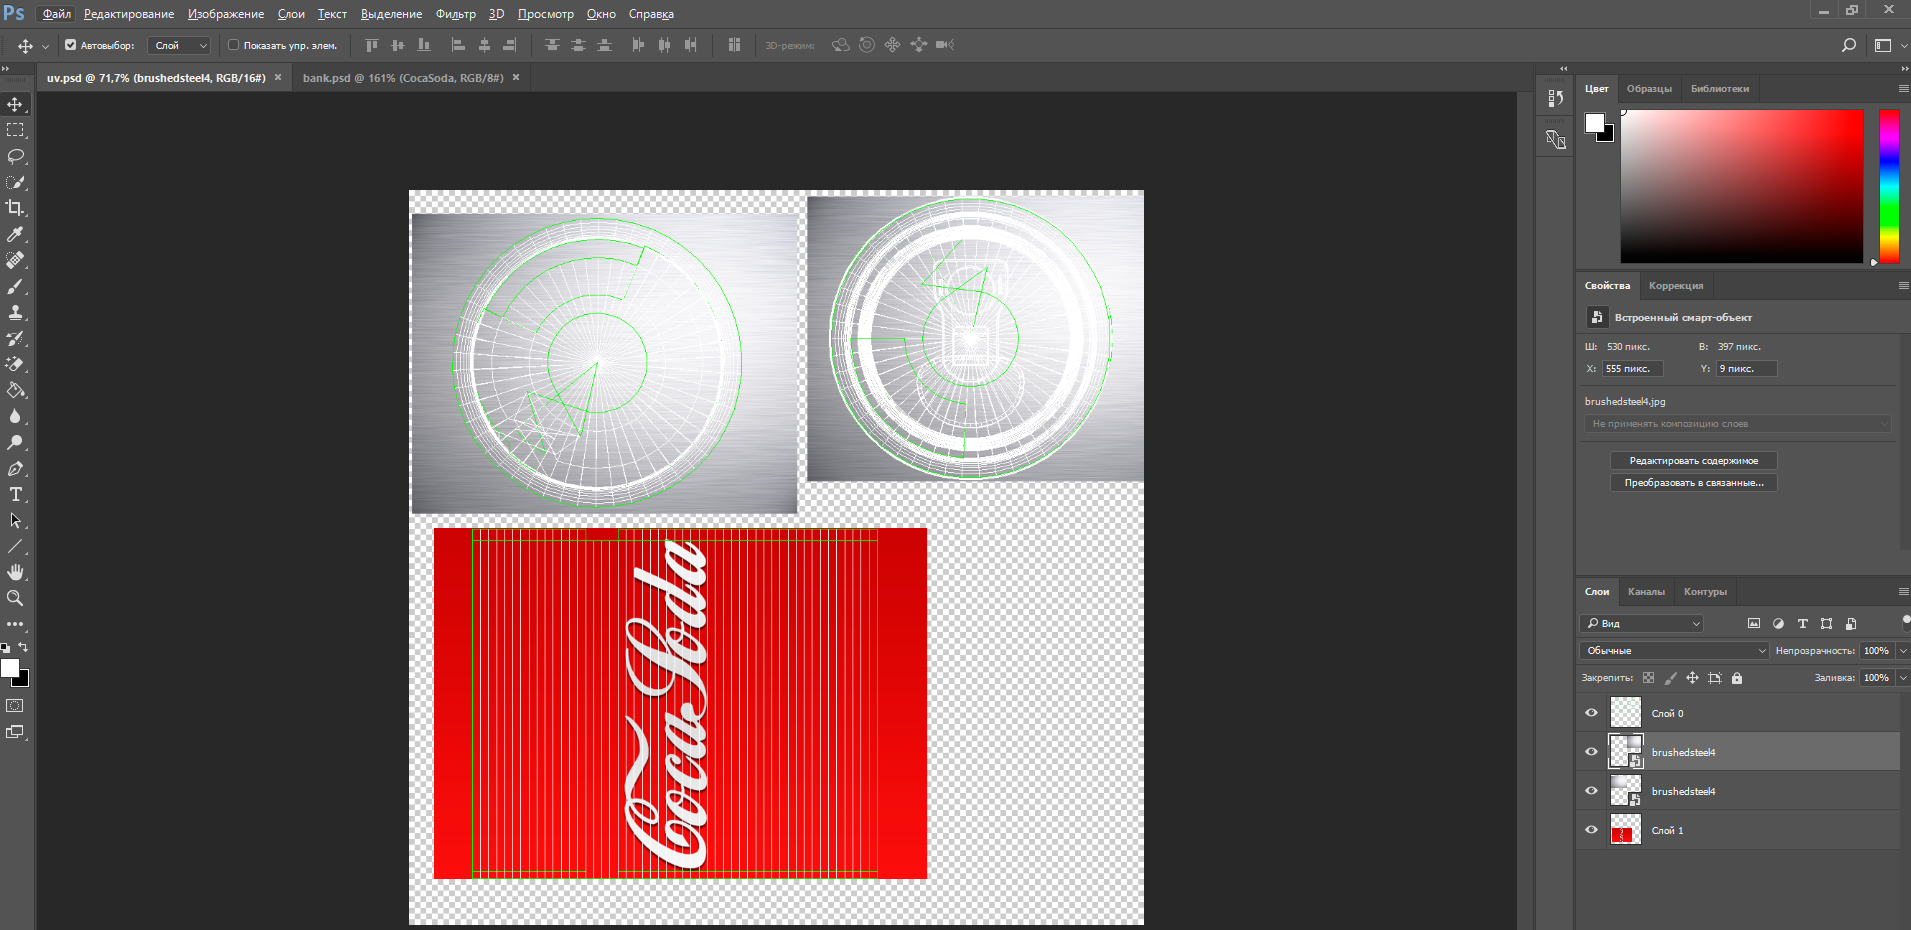Click the lock all layer icon
The image size is (1911, 930).
(x=1737, y=678)
